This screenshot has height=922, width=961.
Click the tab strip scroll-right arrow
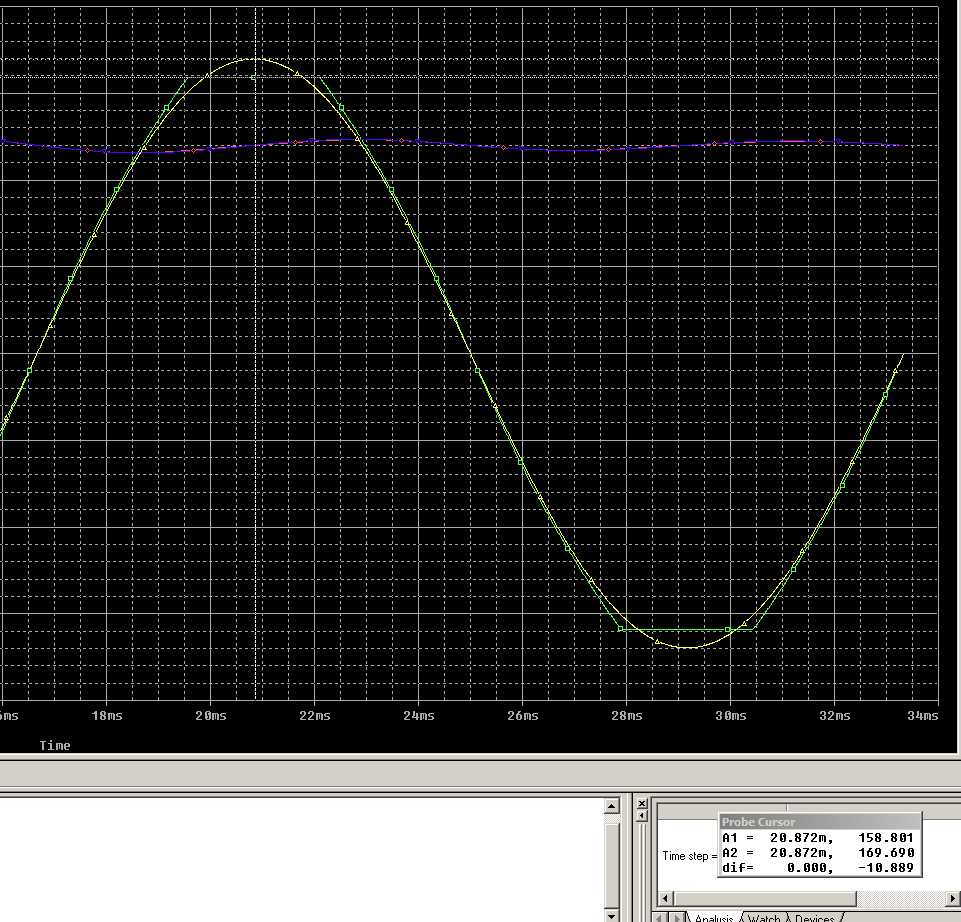(x=677, y=918)
